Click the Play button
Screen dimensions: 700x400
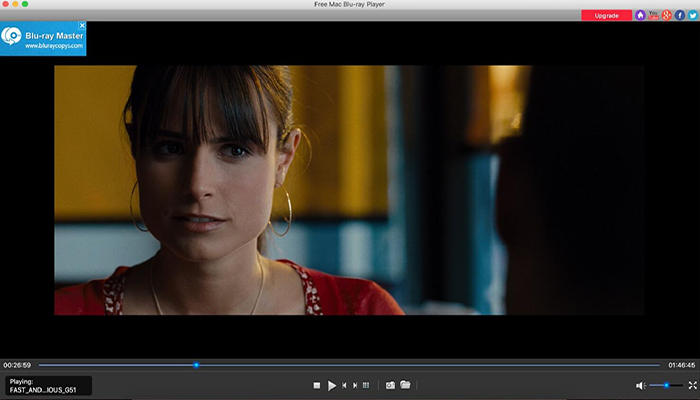[332, 385]
